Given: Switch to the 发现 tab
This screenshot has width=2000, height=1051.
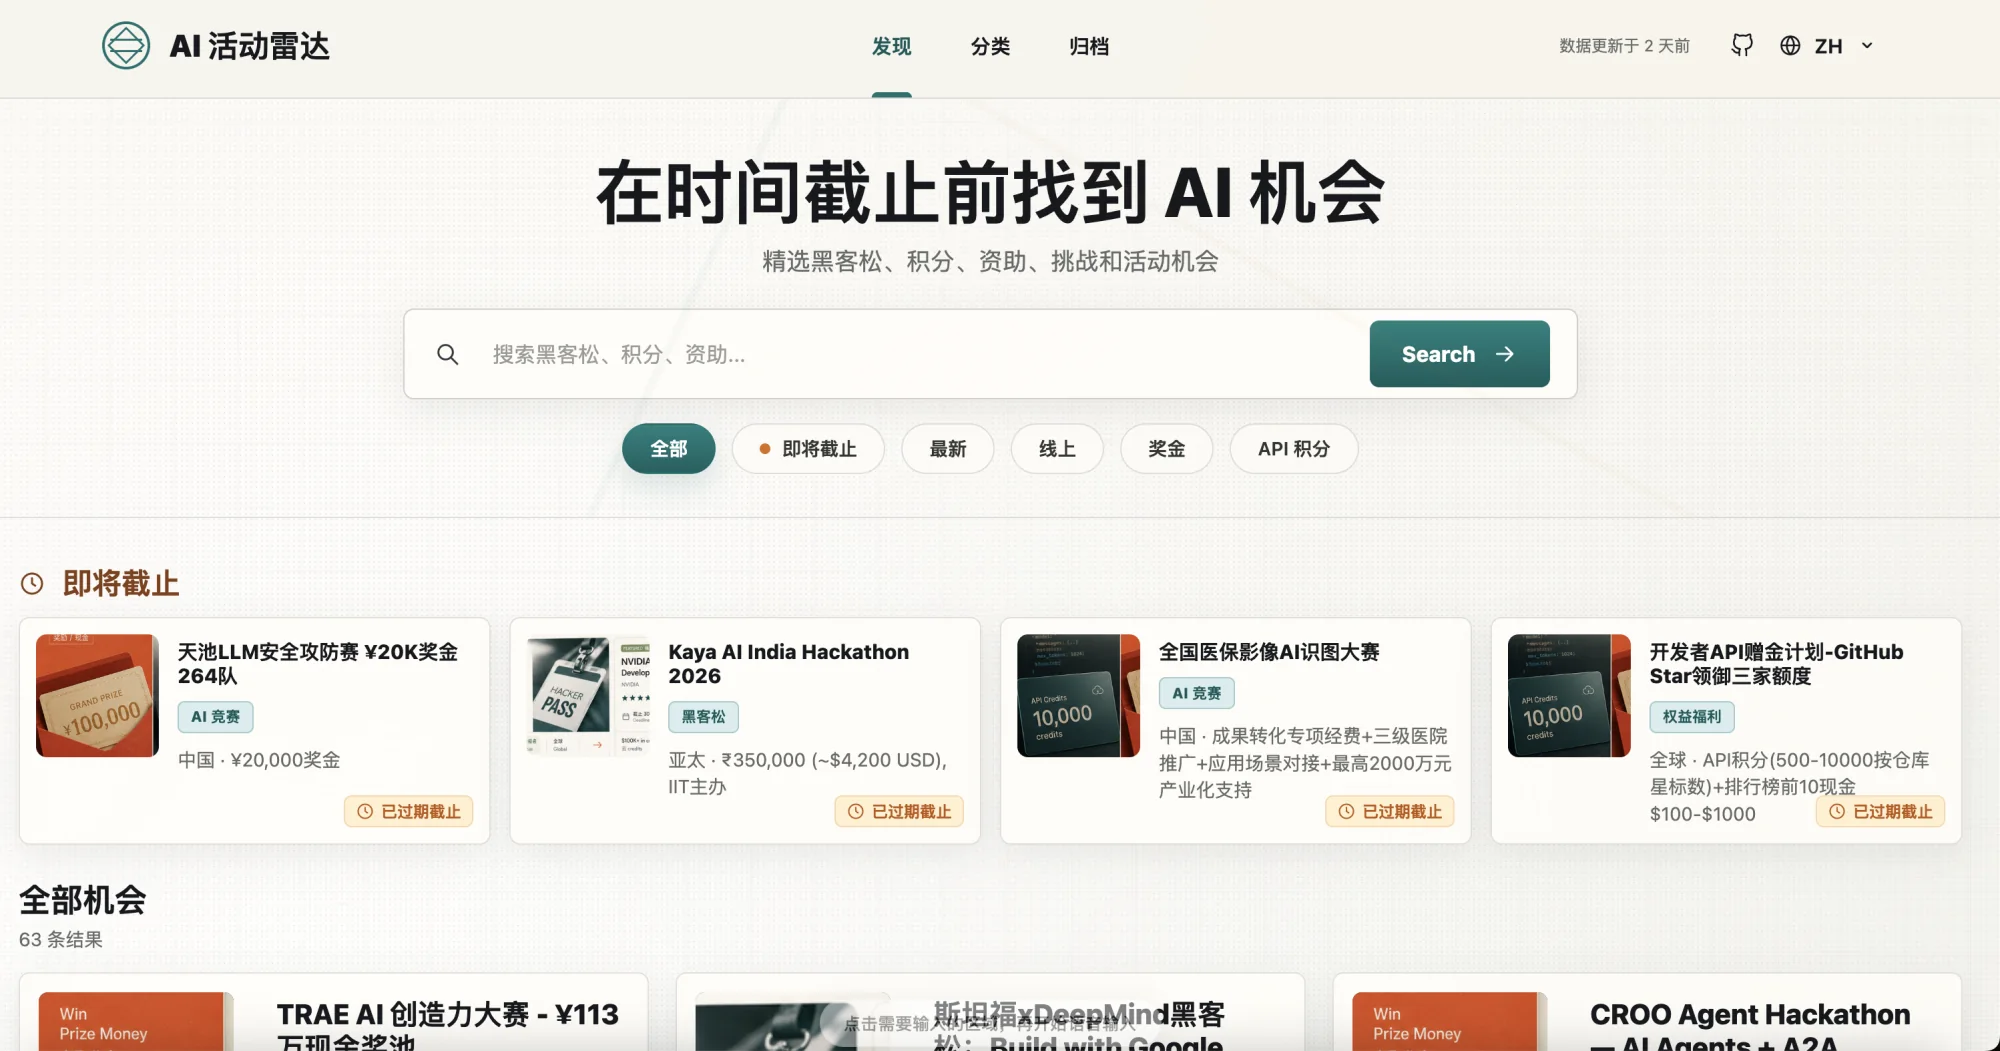Looking at the screenshot, I should (891, 46).
